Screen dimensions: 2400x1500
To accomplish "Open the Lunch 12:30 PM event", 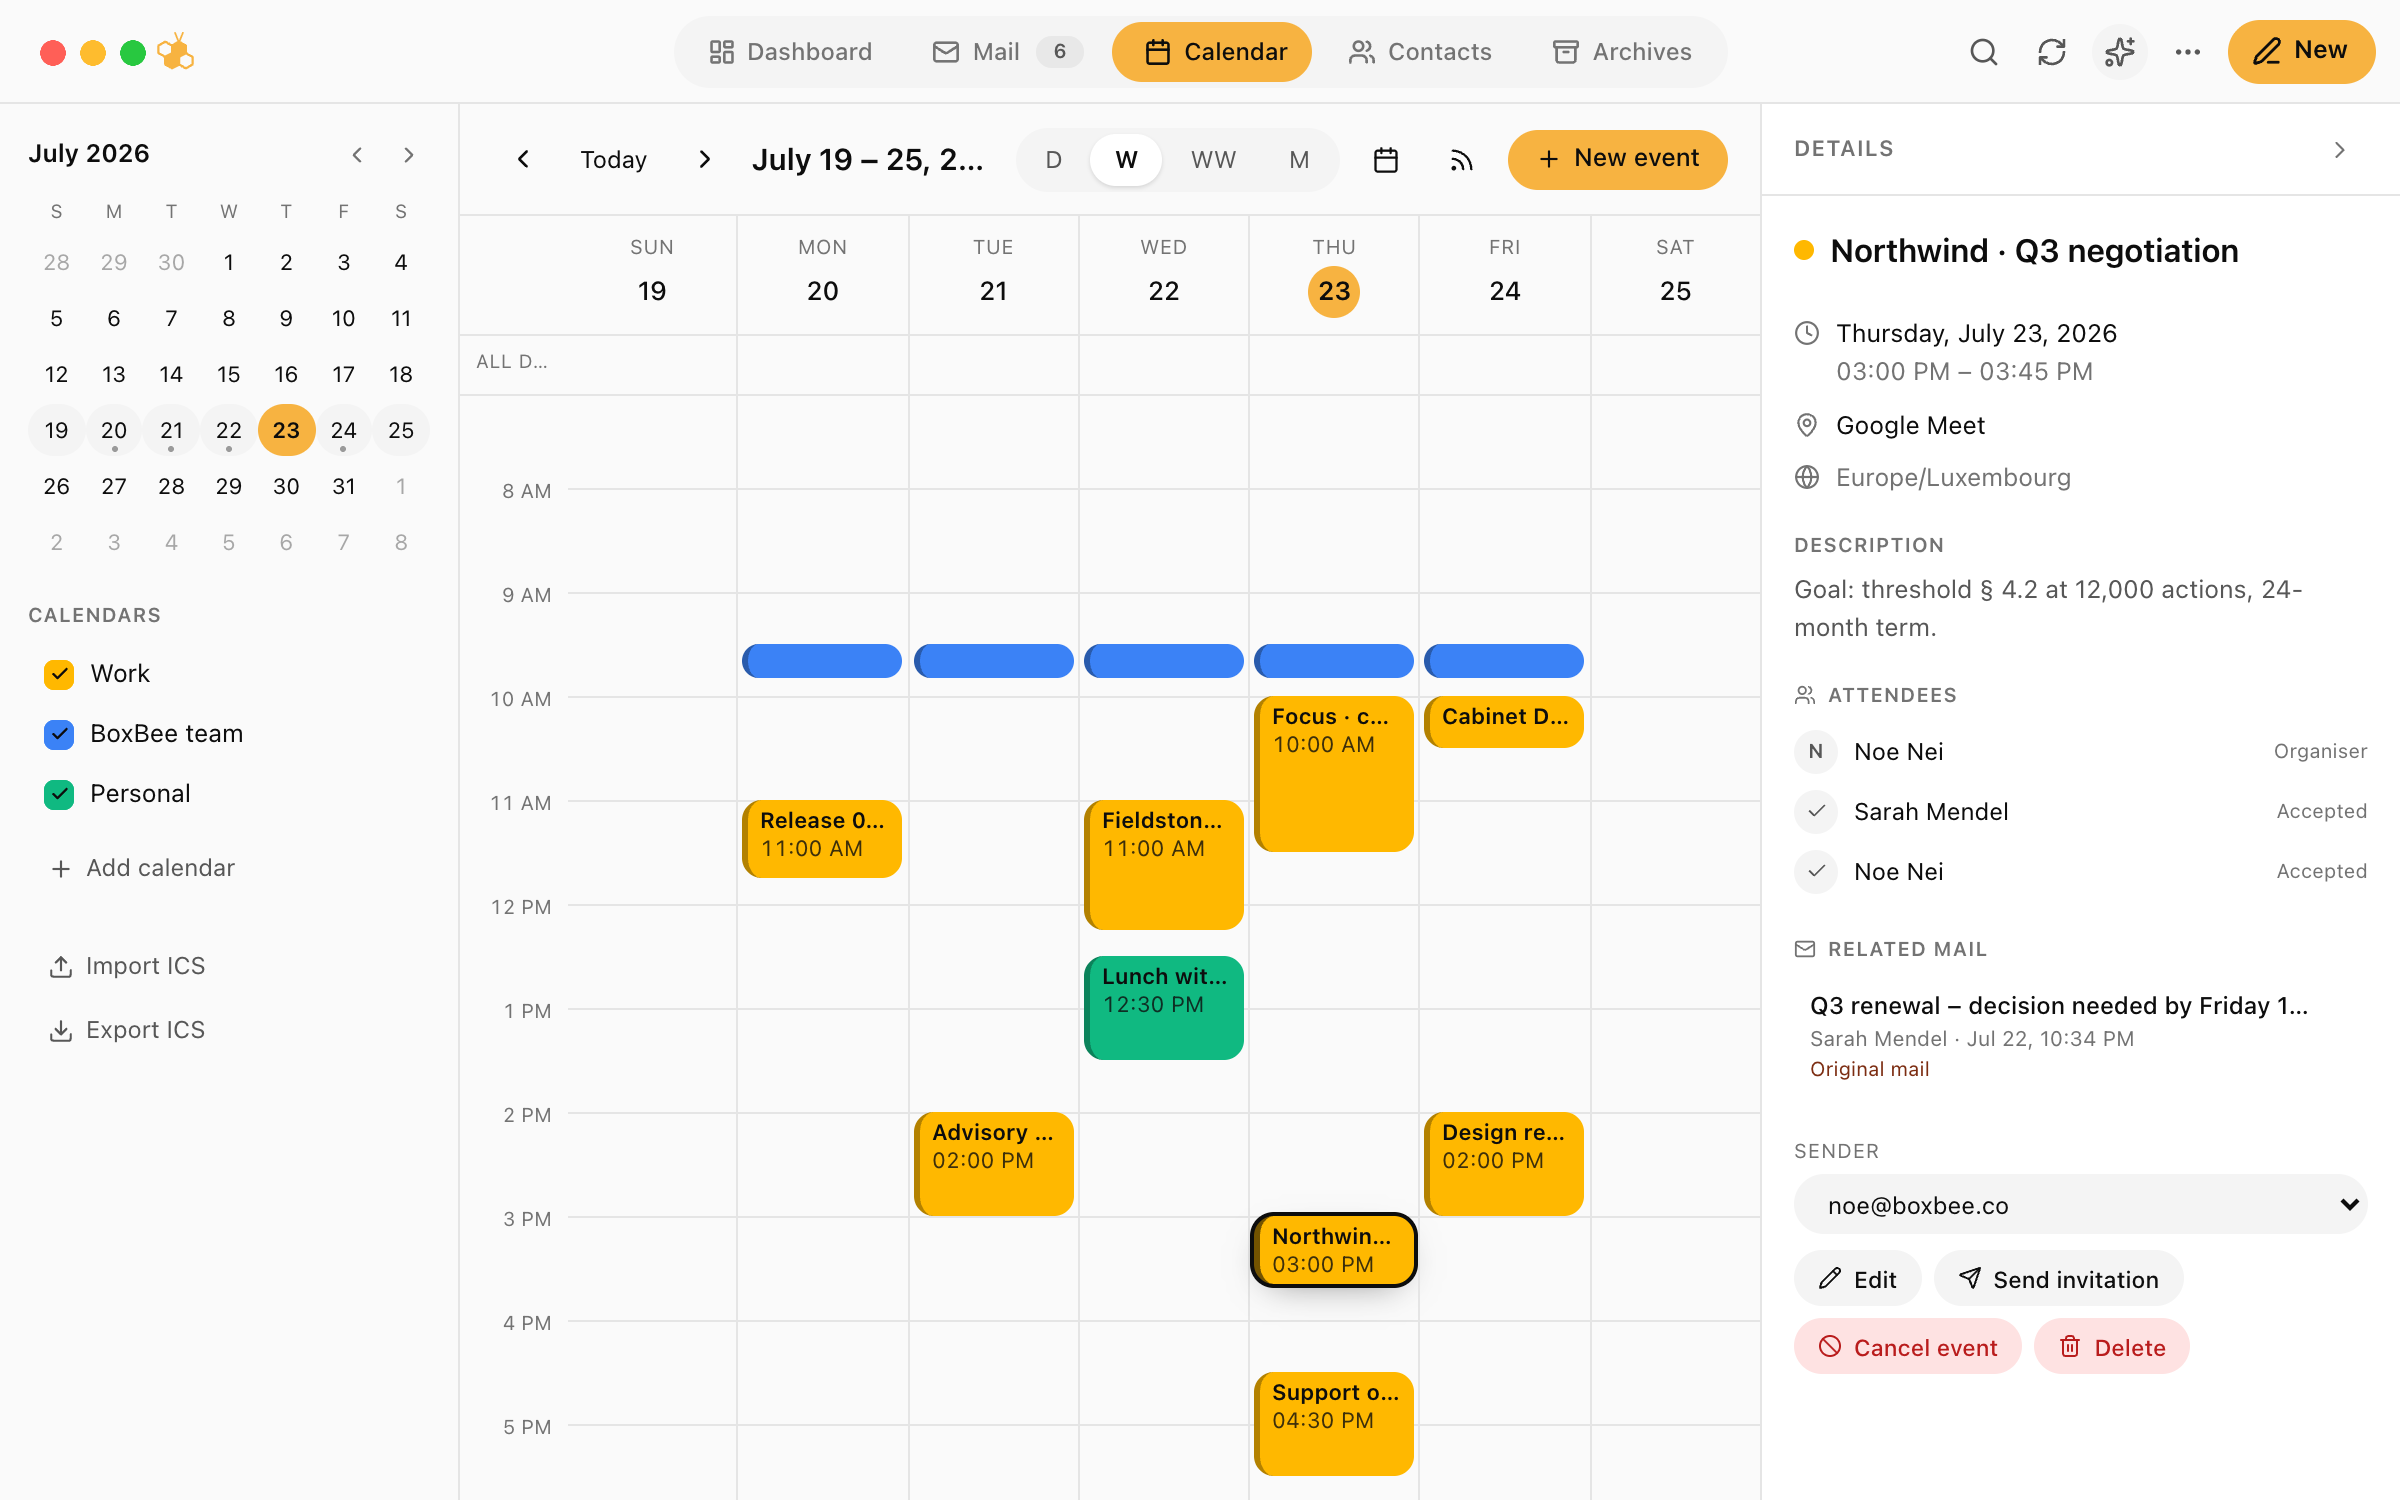I will pyautogui.click(x=1164, y=1008).
